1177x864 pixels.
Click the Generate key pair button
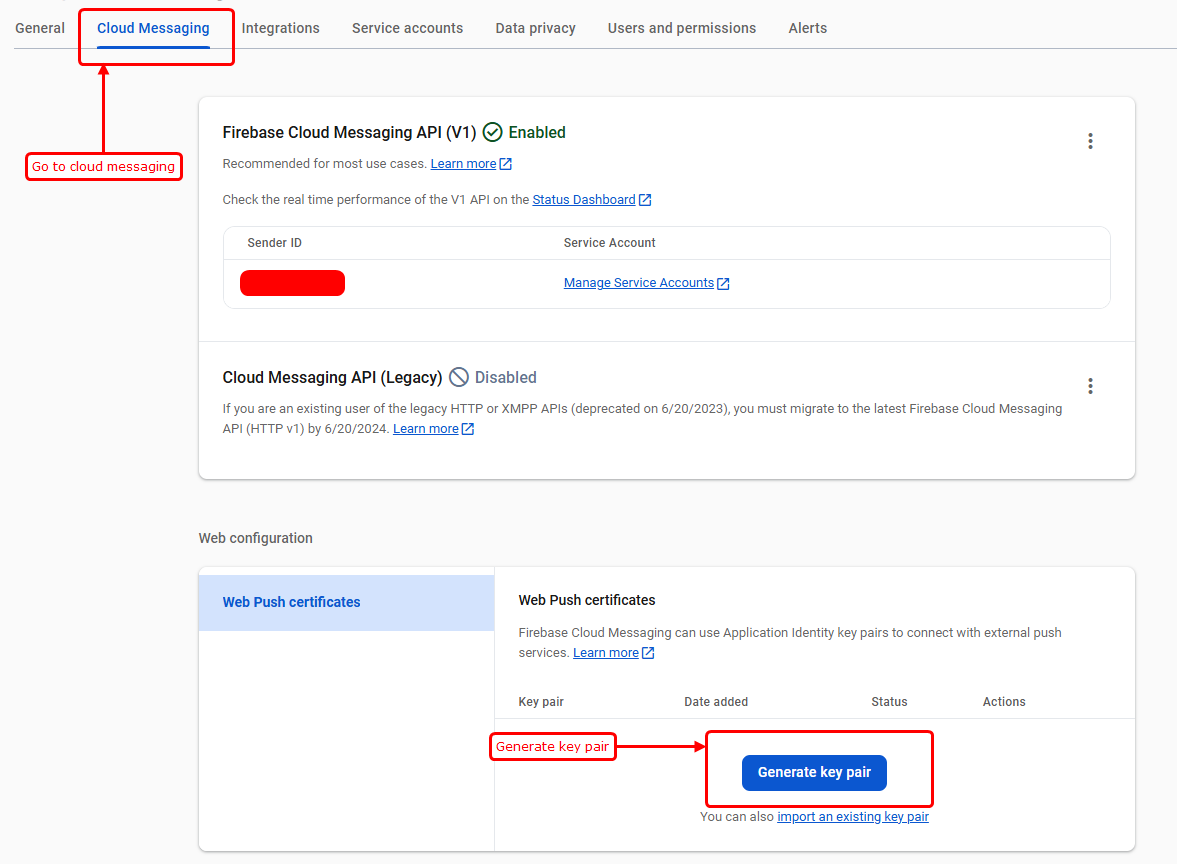point(813,772)
